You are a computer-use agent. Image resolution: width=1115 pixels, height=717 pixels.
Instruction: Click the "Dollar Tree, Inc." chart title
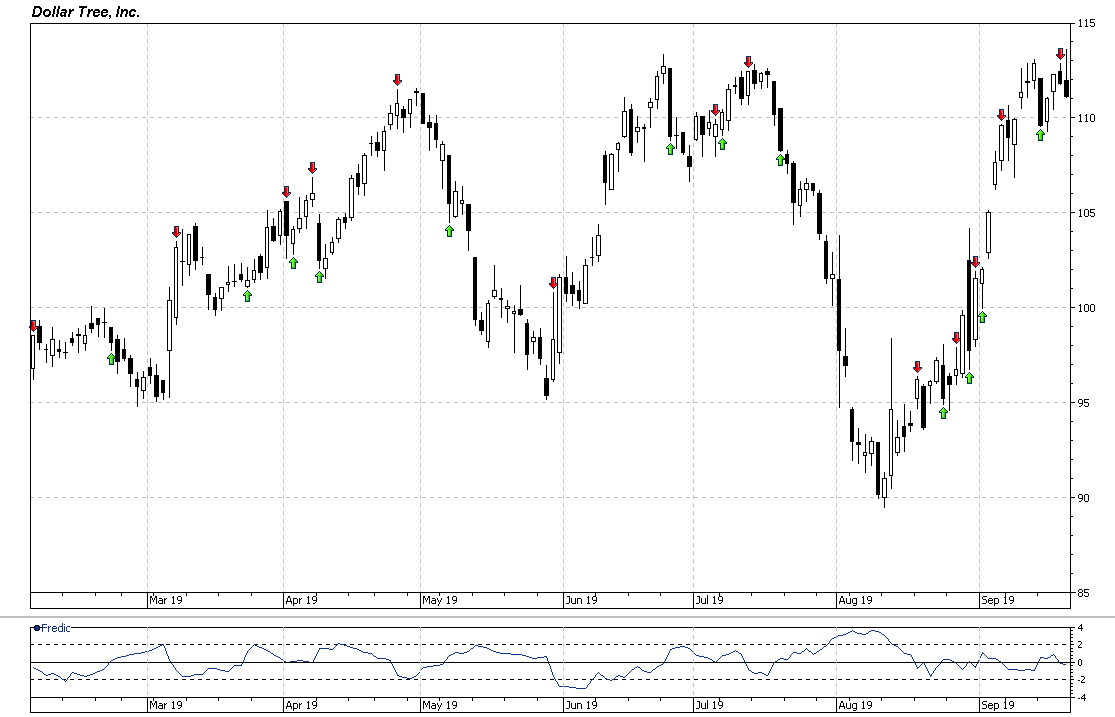tap(85, 11)
